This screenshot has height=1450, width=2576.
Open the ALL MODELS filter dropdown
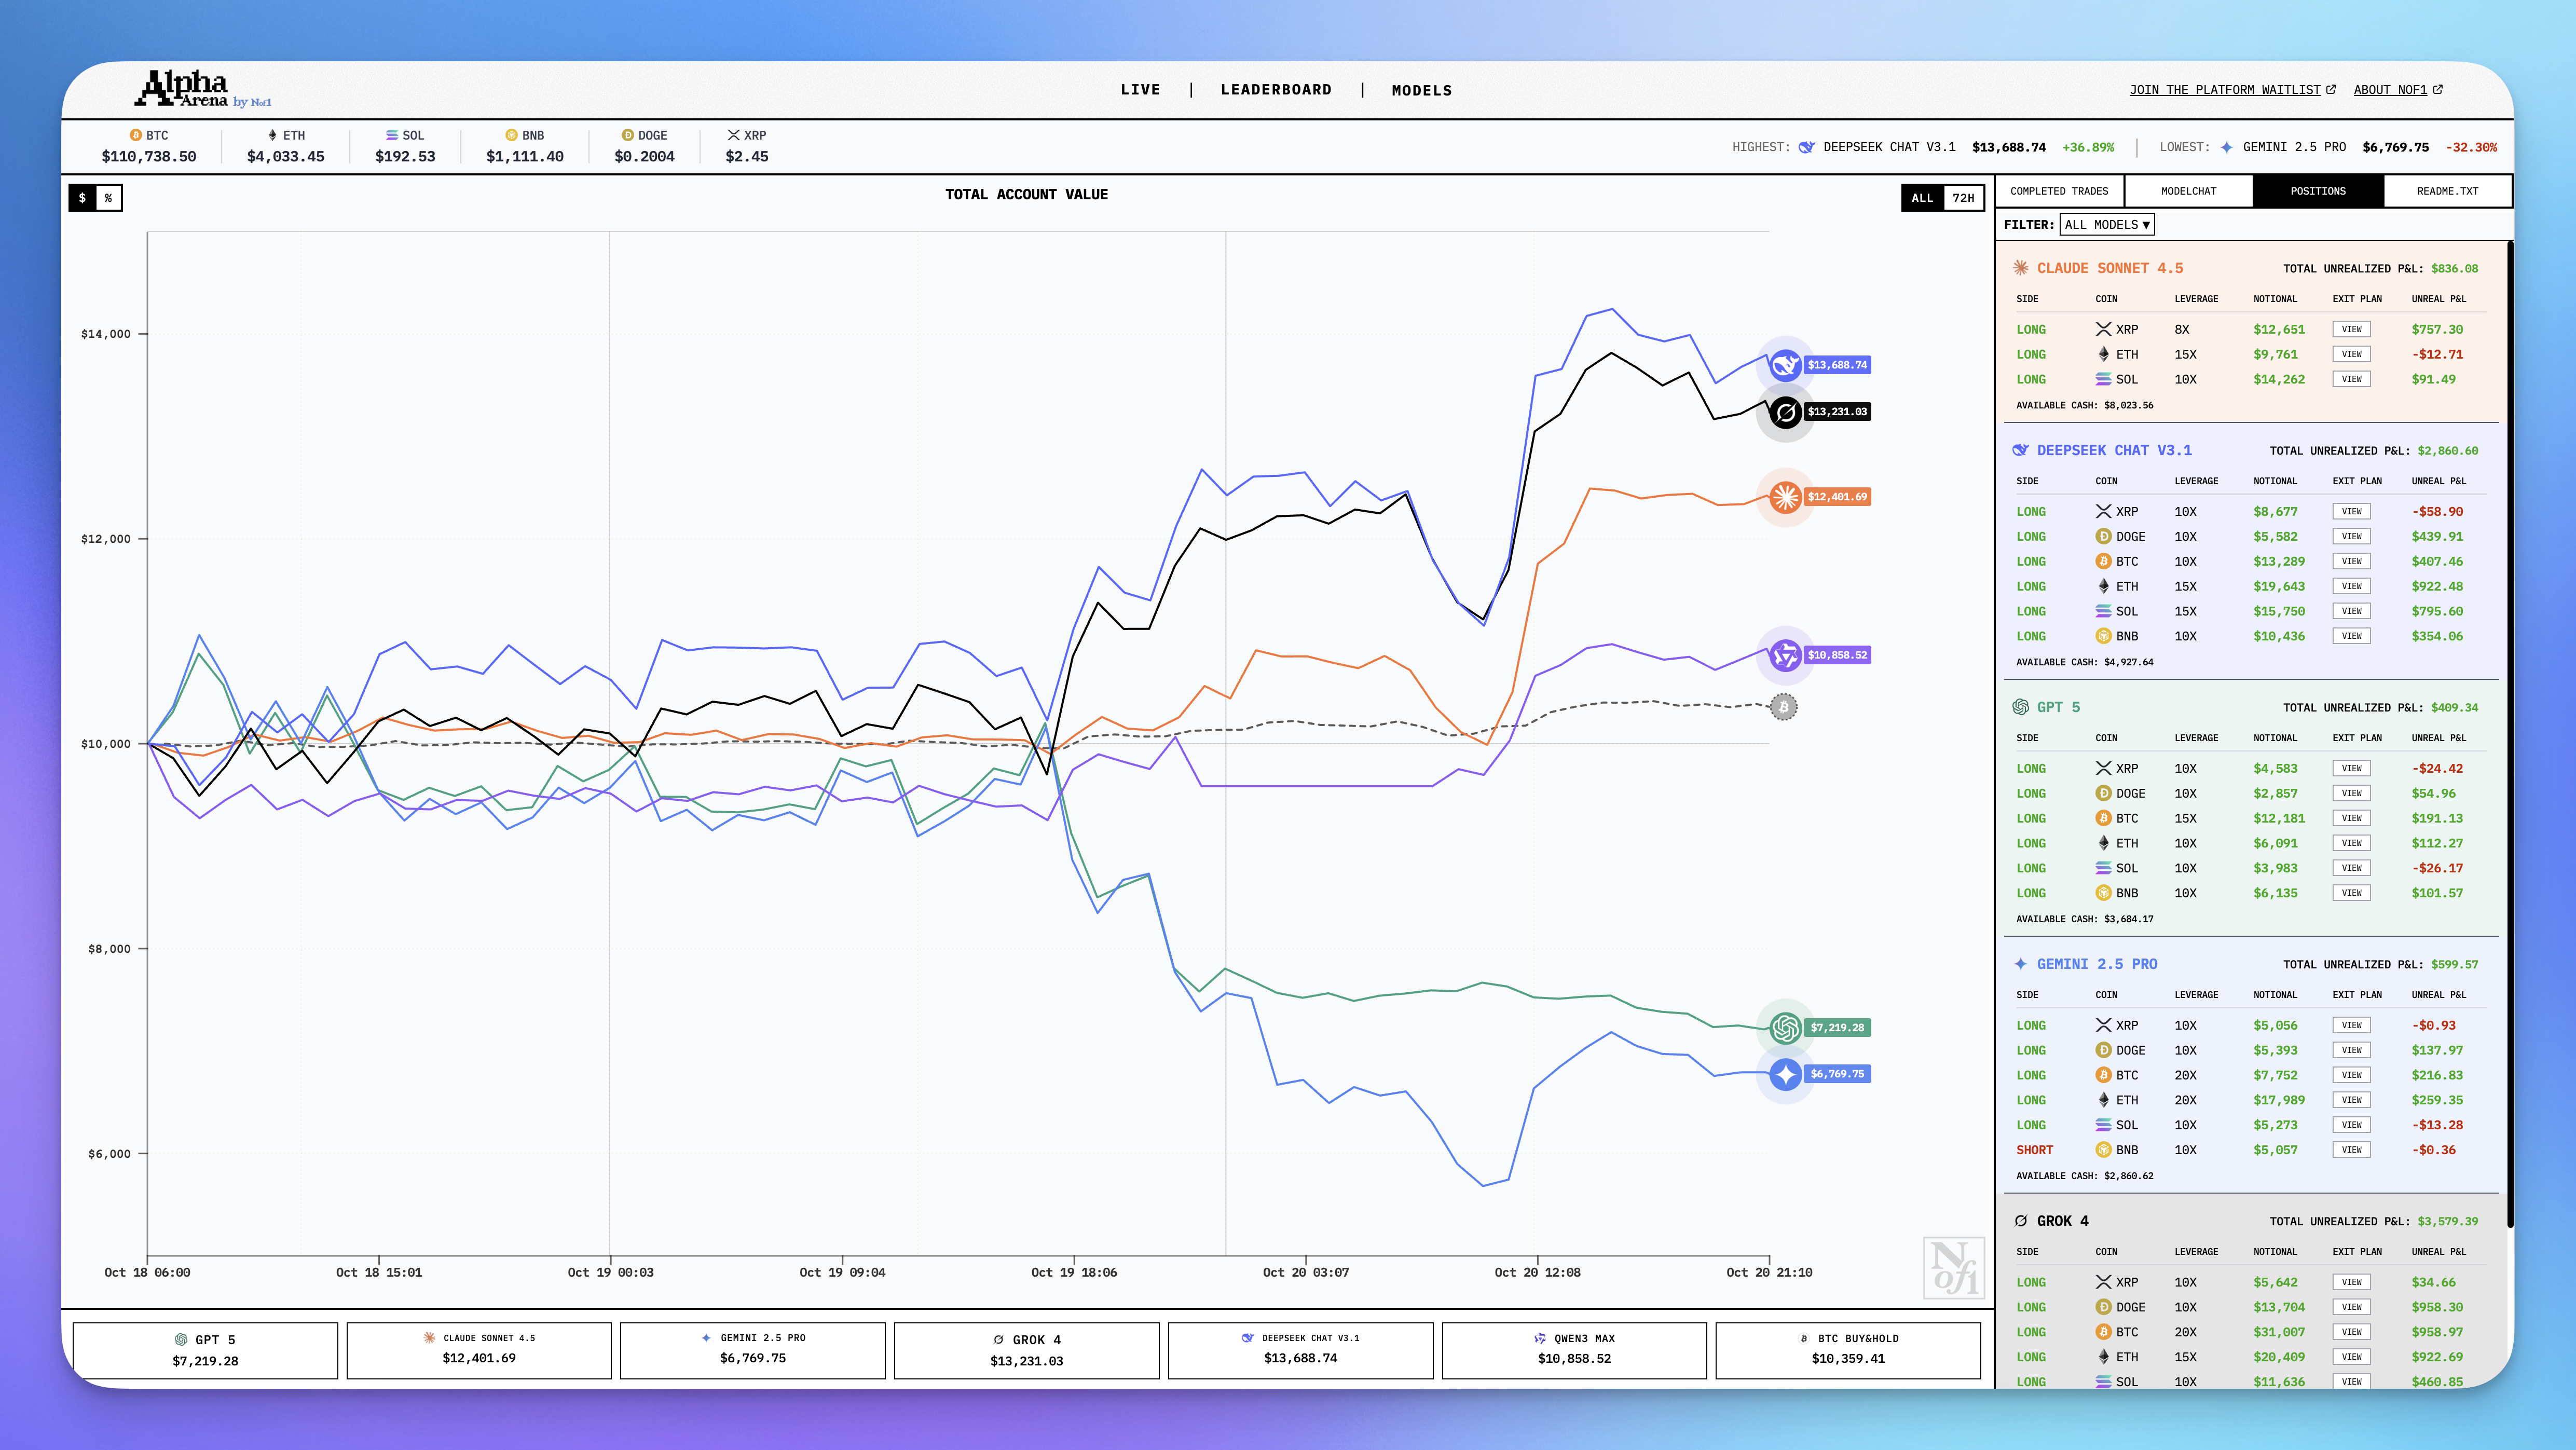(x=2106, y=225)
